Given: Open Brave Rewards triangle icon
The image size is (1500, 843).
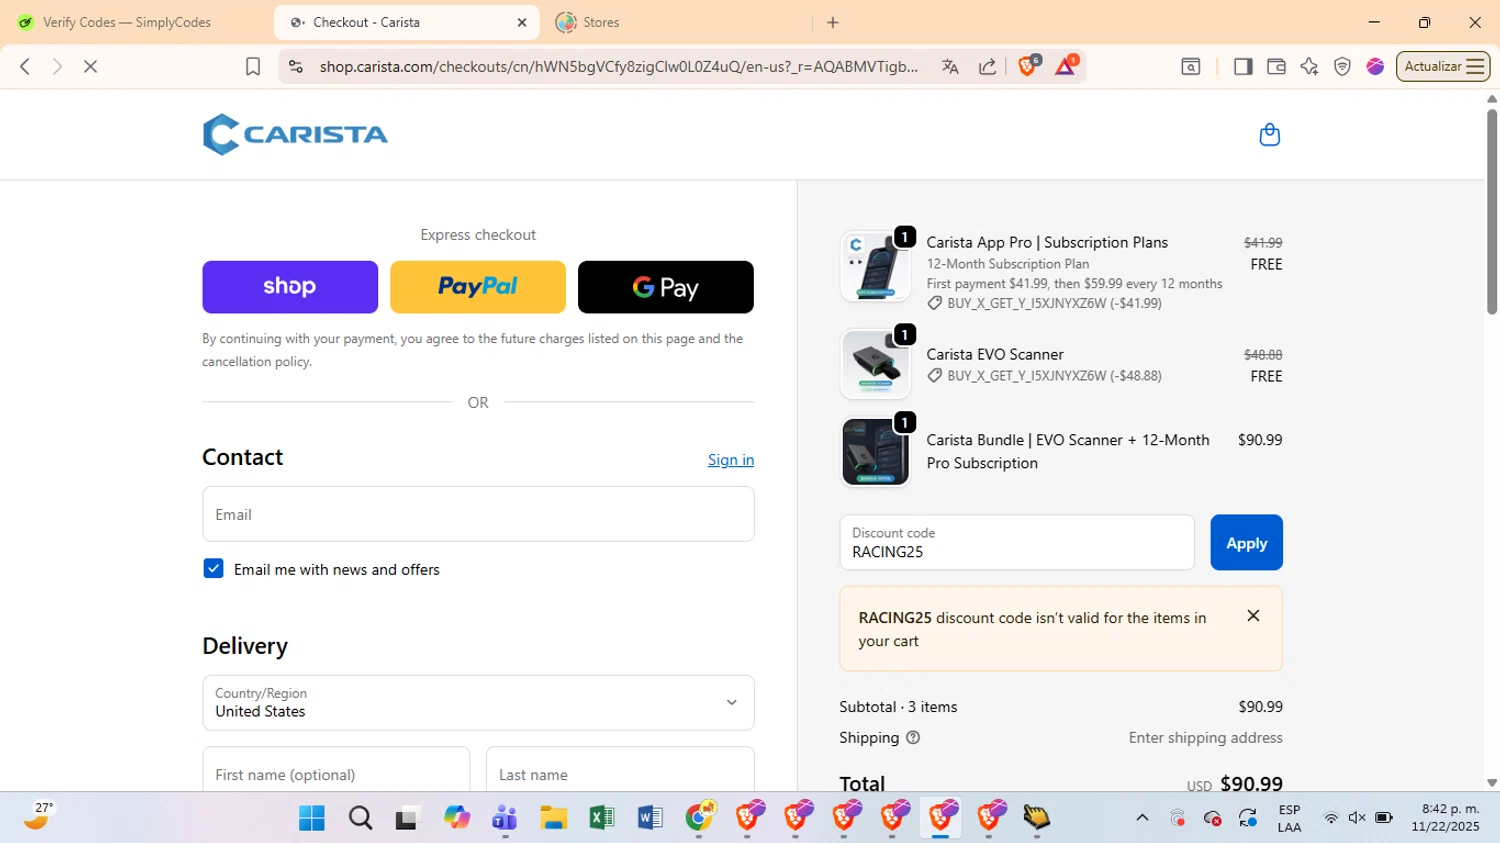Looking at the screenshot, I should pyautogui.click(x=1065, y=66).
